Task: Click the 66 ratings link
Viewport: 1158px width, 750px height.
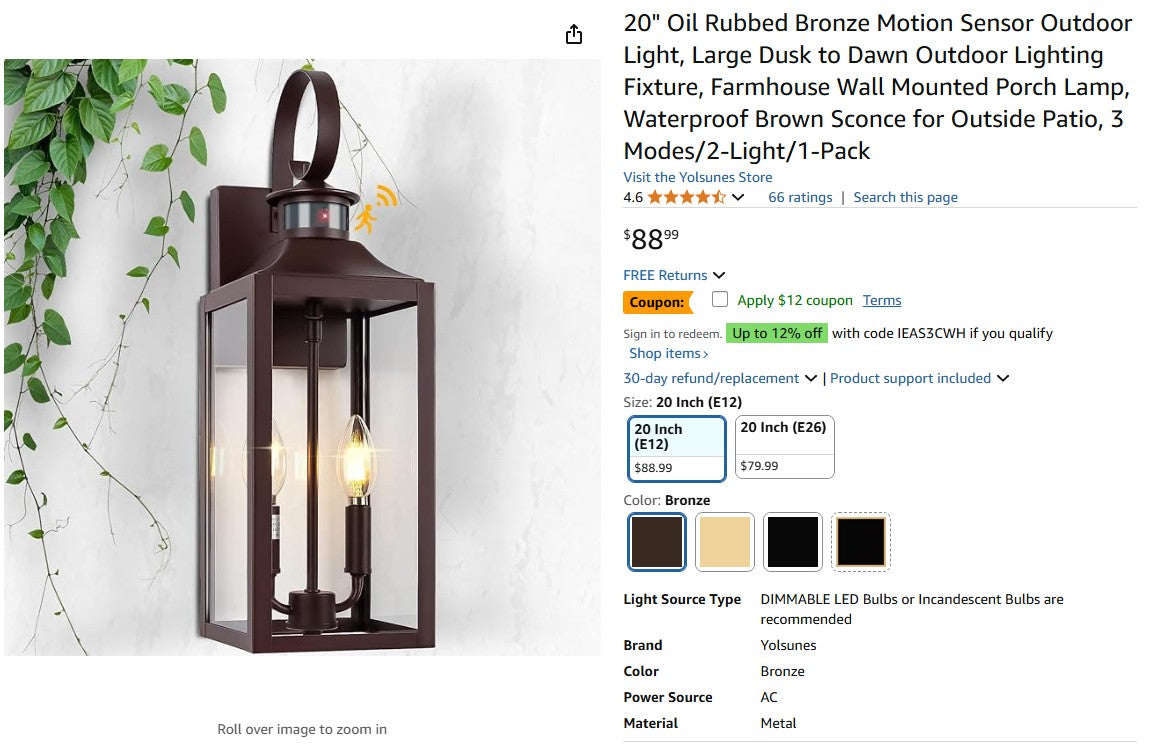Action: tap(800, 197)
